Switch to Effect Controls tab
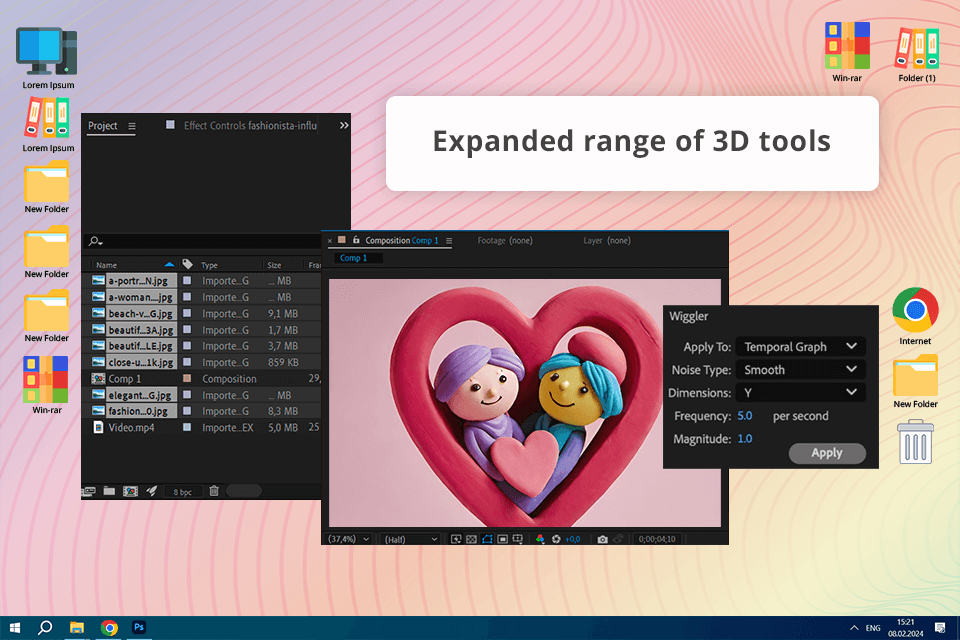The width and height of the screenshot is (960, 640). pos(250,126)
